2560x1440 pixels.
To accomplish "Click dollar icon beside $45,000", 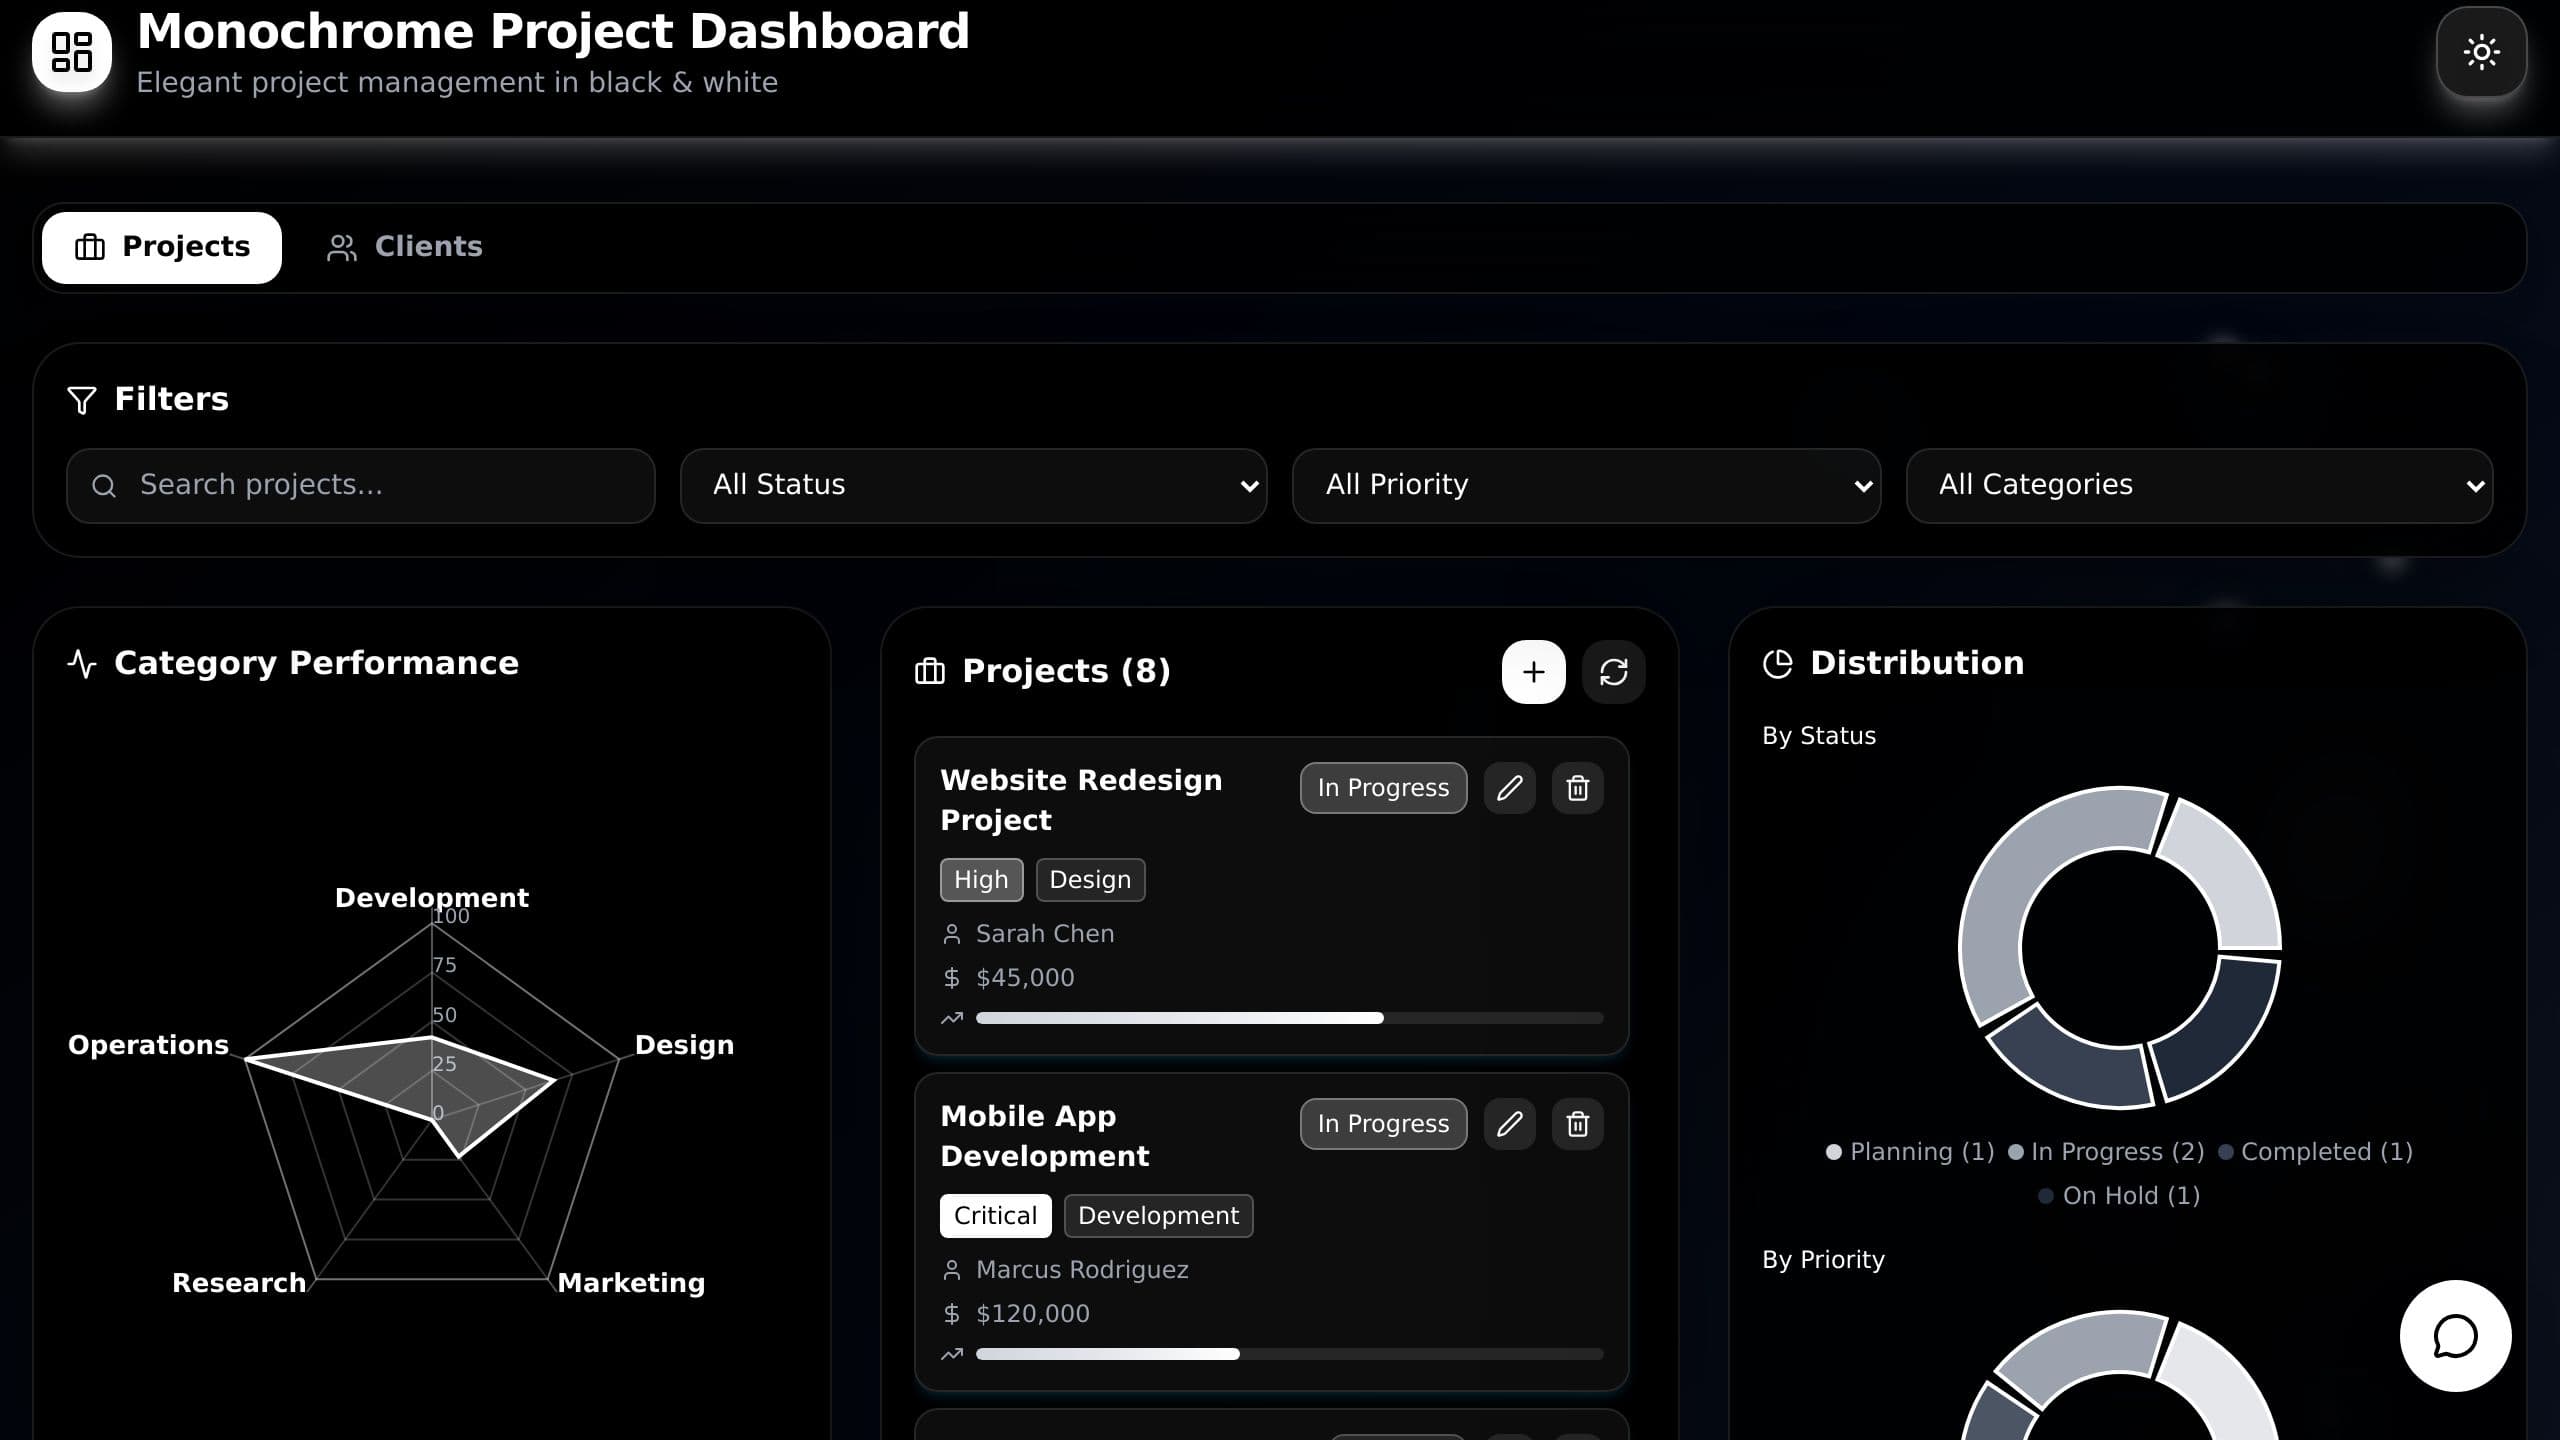I will click(x=952, y=978).
